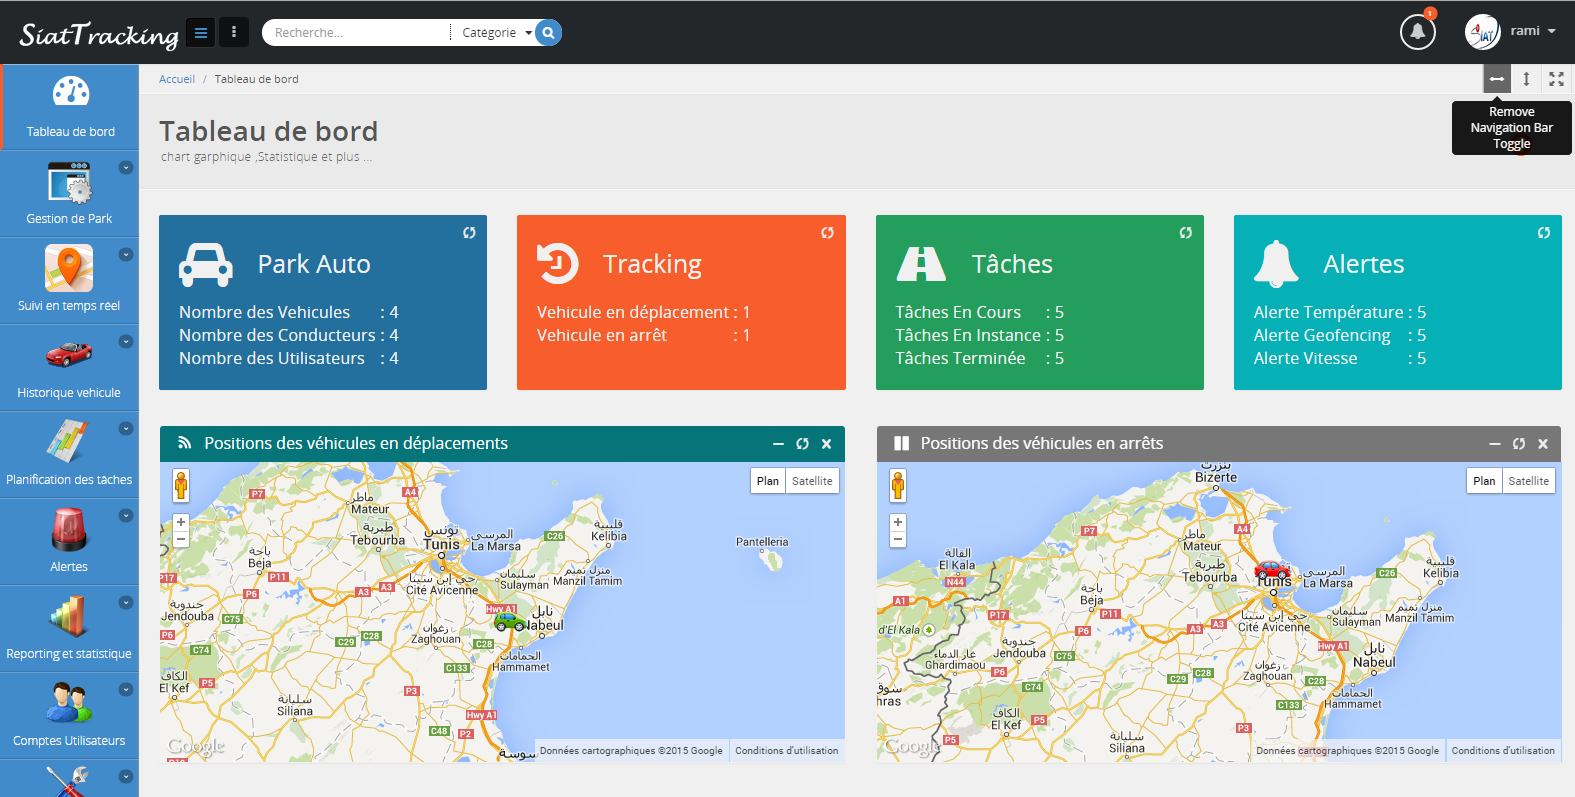The height and width of the screenshot is (797, 1575).
Task: Open the Categorie dropdown
Action: pos(495,33)
